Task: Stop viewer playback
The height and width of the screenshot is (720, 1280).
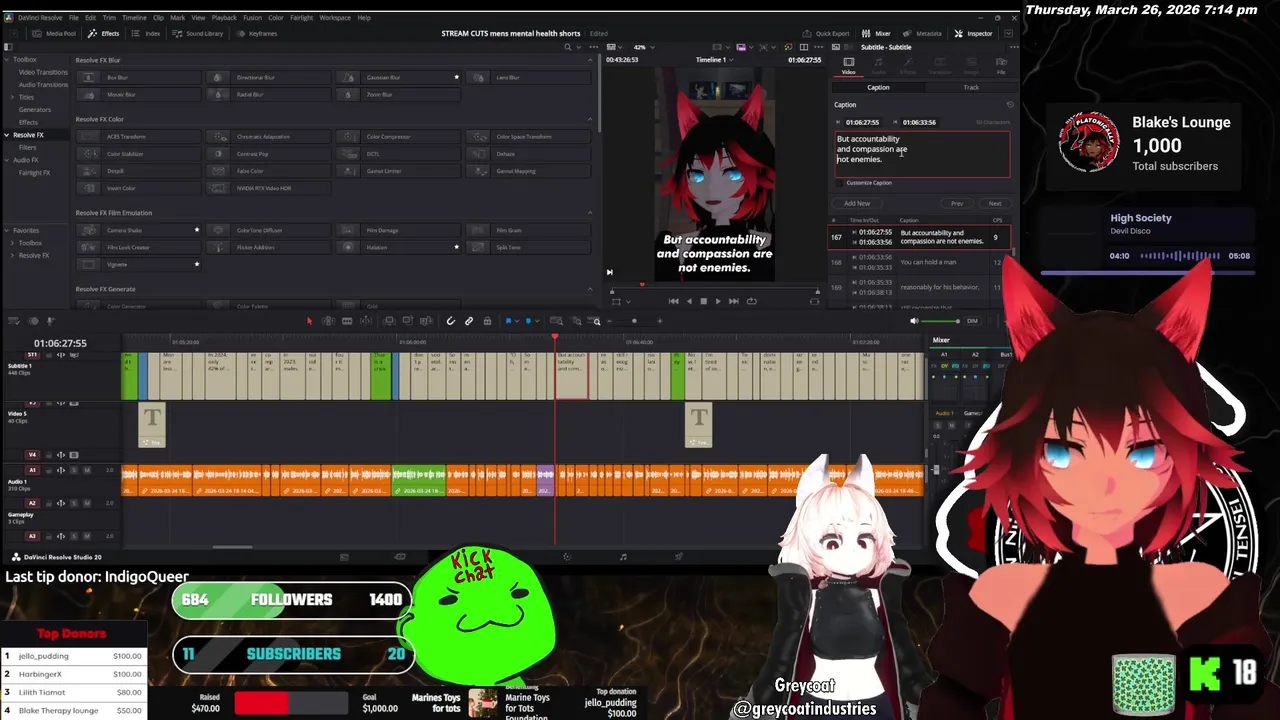Action: coord(703,301)
